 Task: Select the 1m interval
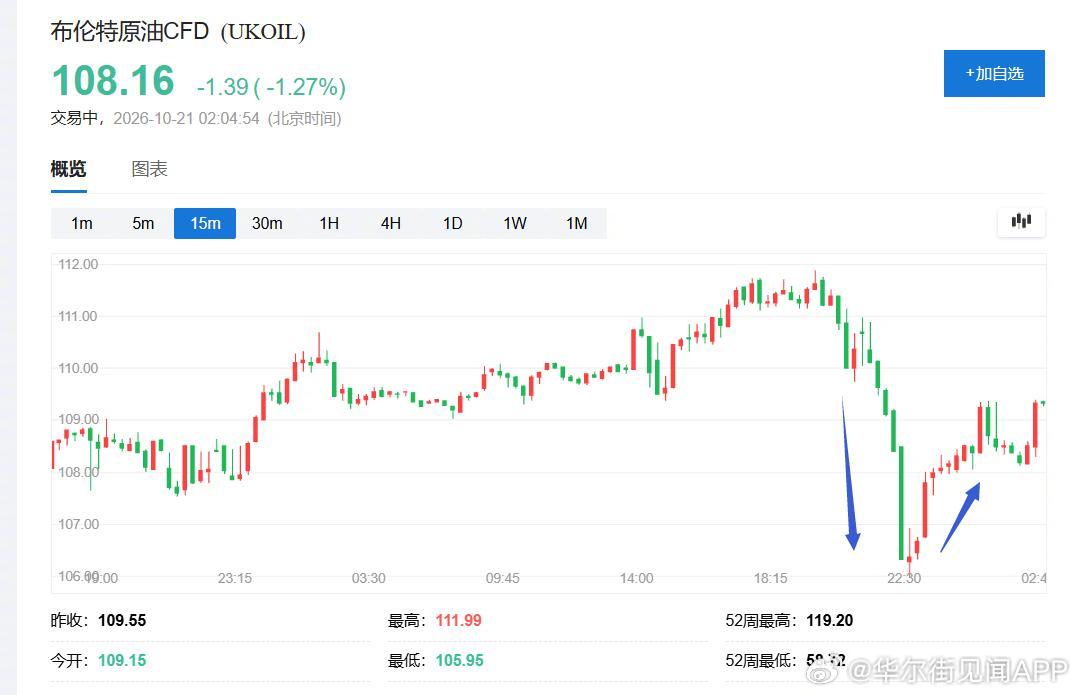point(82,223)
